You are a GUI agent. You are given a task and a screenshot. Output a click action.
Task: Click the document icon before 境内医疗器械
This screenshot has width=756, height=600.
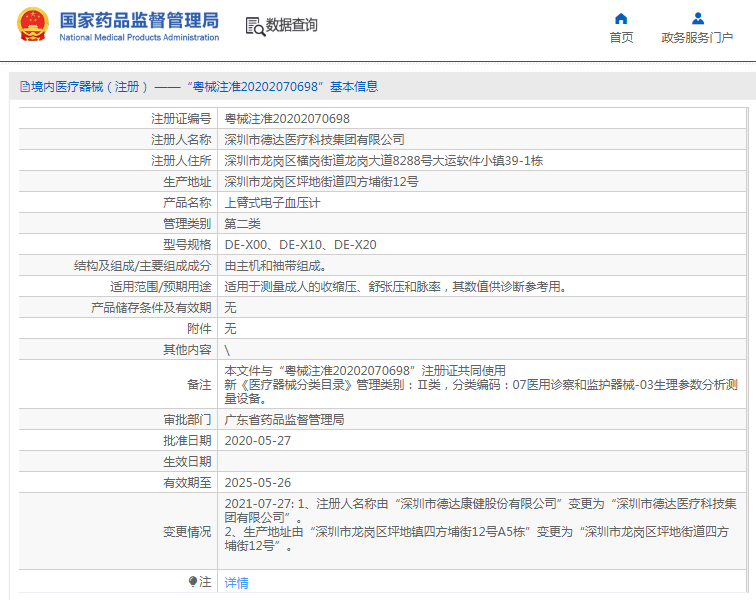(x=25, y=87)
